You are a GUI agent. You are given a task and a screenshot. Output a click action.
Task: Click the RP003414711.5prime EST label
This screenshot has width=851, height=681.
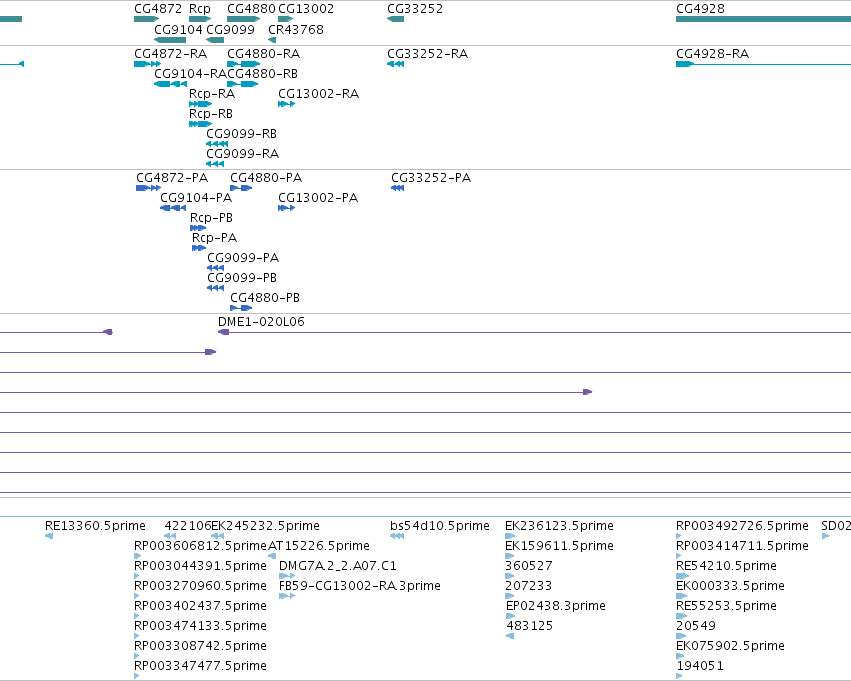click(742, 546)
